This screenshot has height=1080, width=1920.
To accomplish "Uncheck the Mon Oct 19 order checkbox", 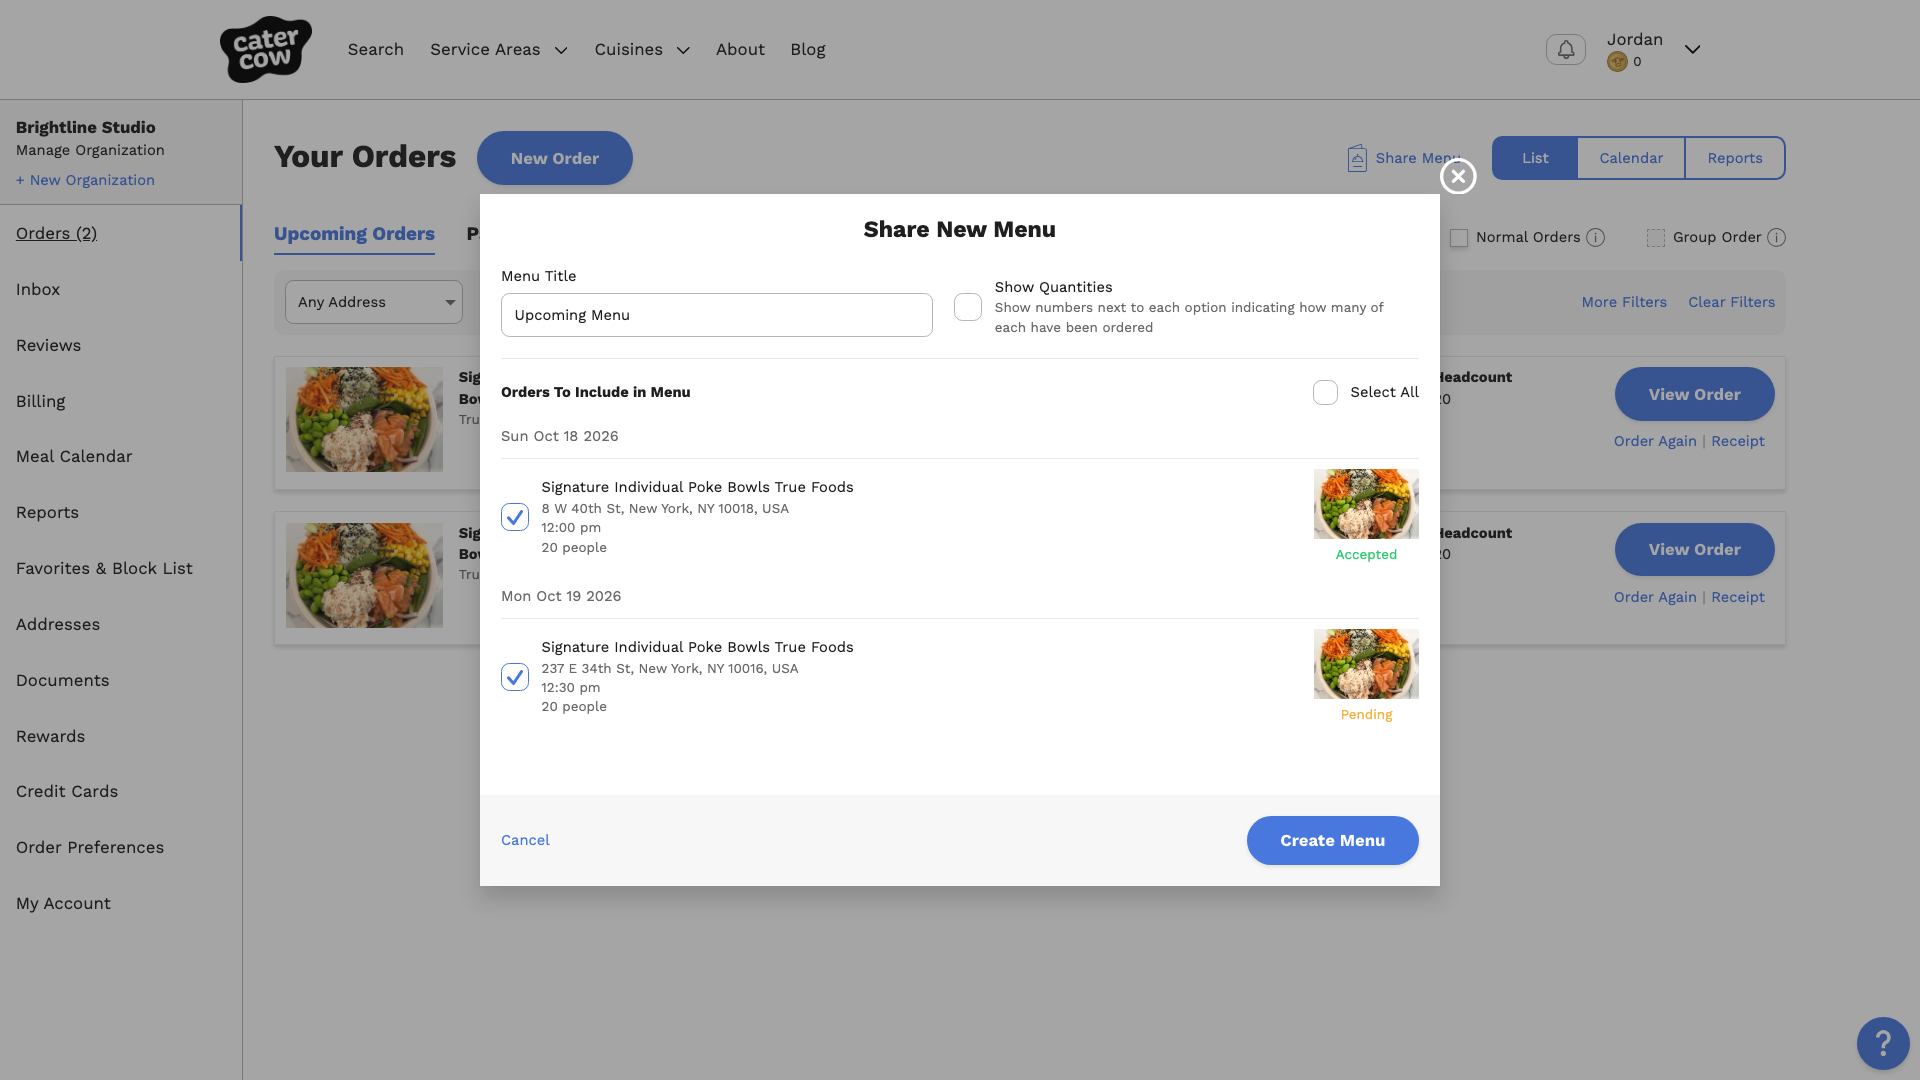I will click(x=515, y=677).
